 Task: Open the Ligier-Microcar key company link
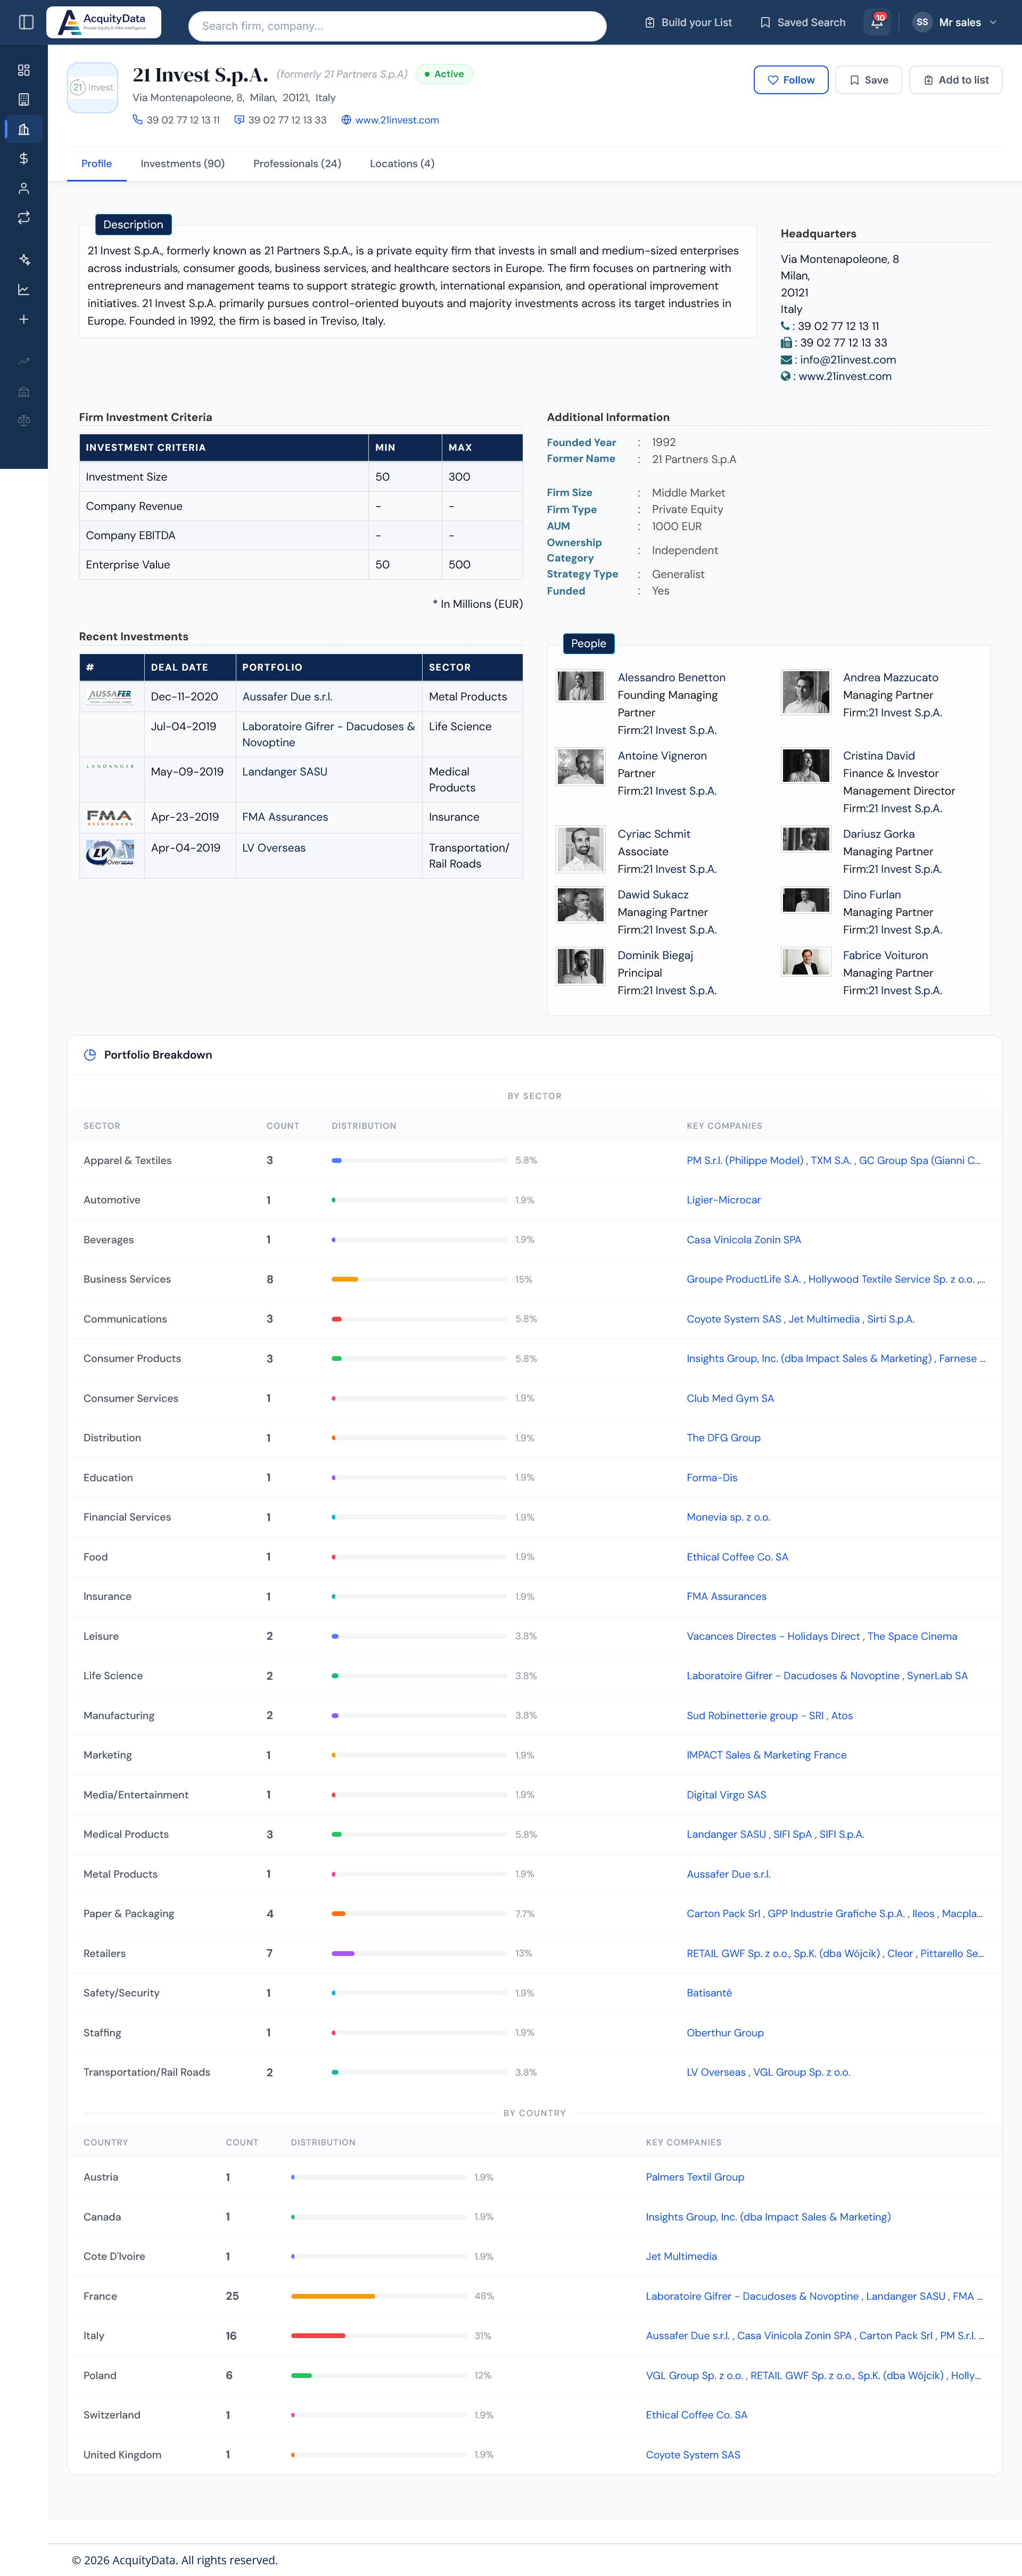click(723, 1200)
